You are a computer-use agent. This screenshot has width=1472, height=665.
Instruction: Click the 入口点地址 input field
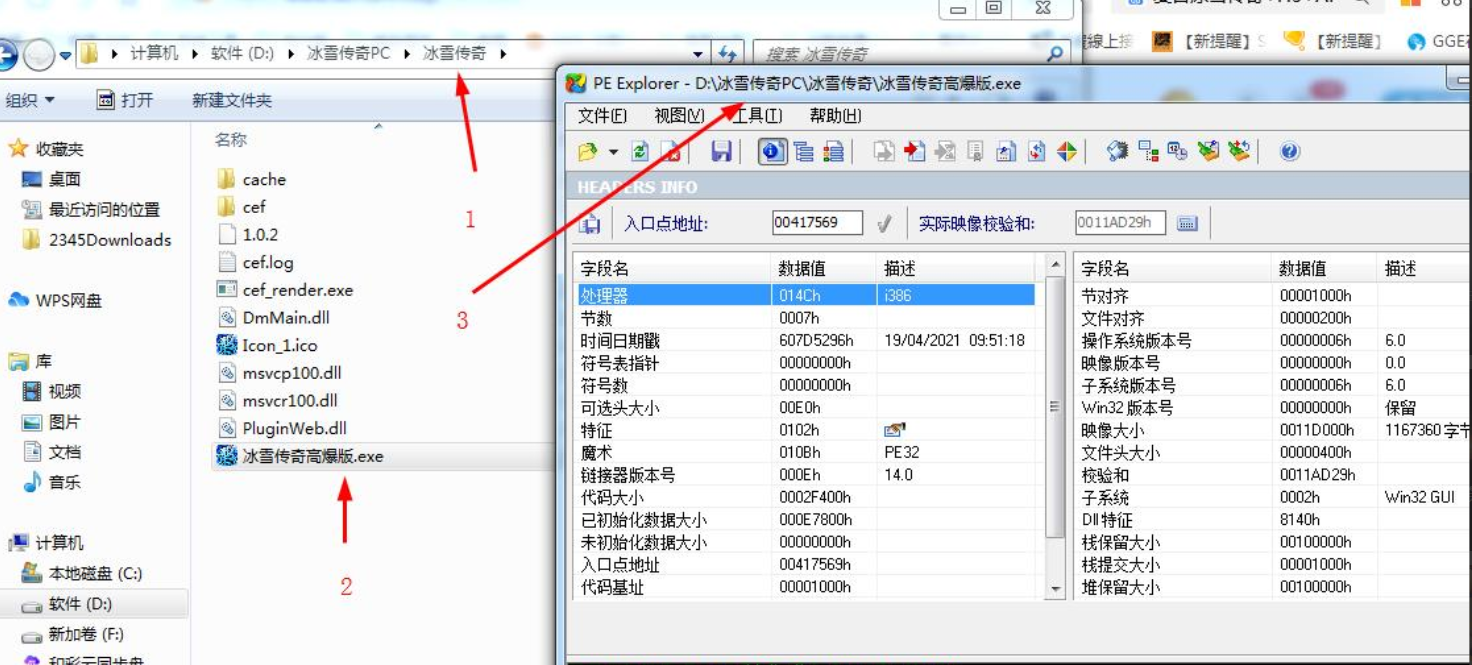click(816, 223)
